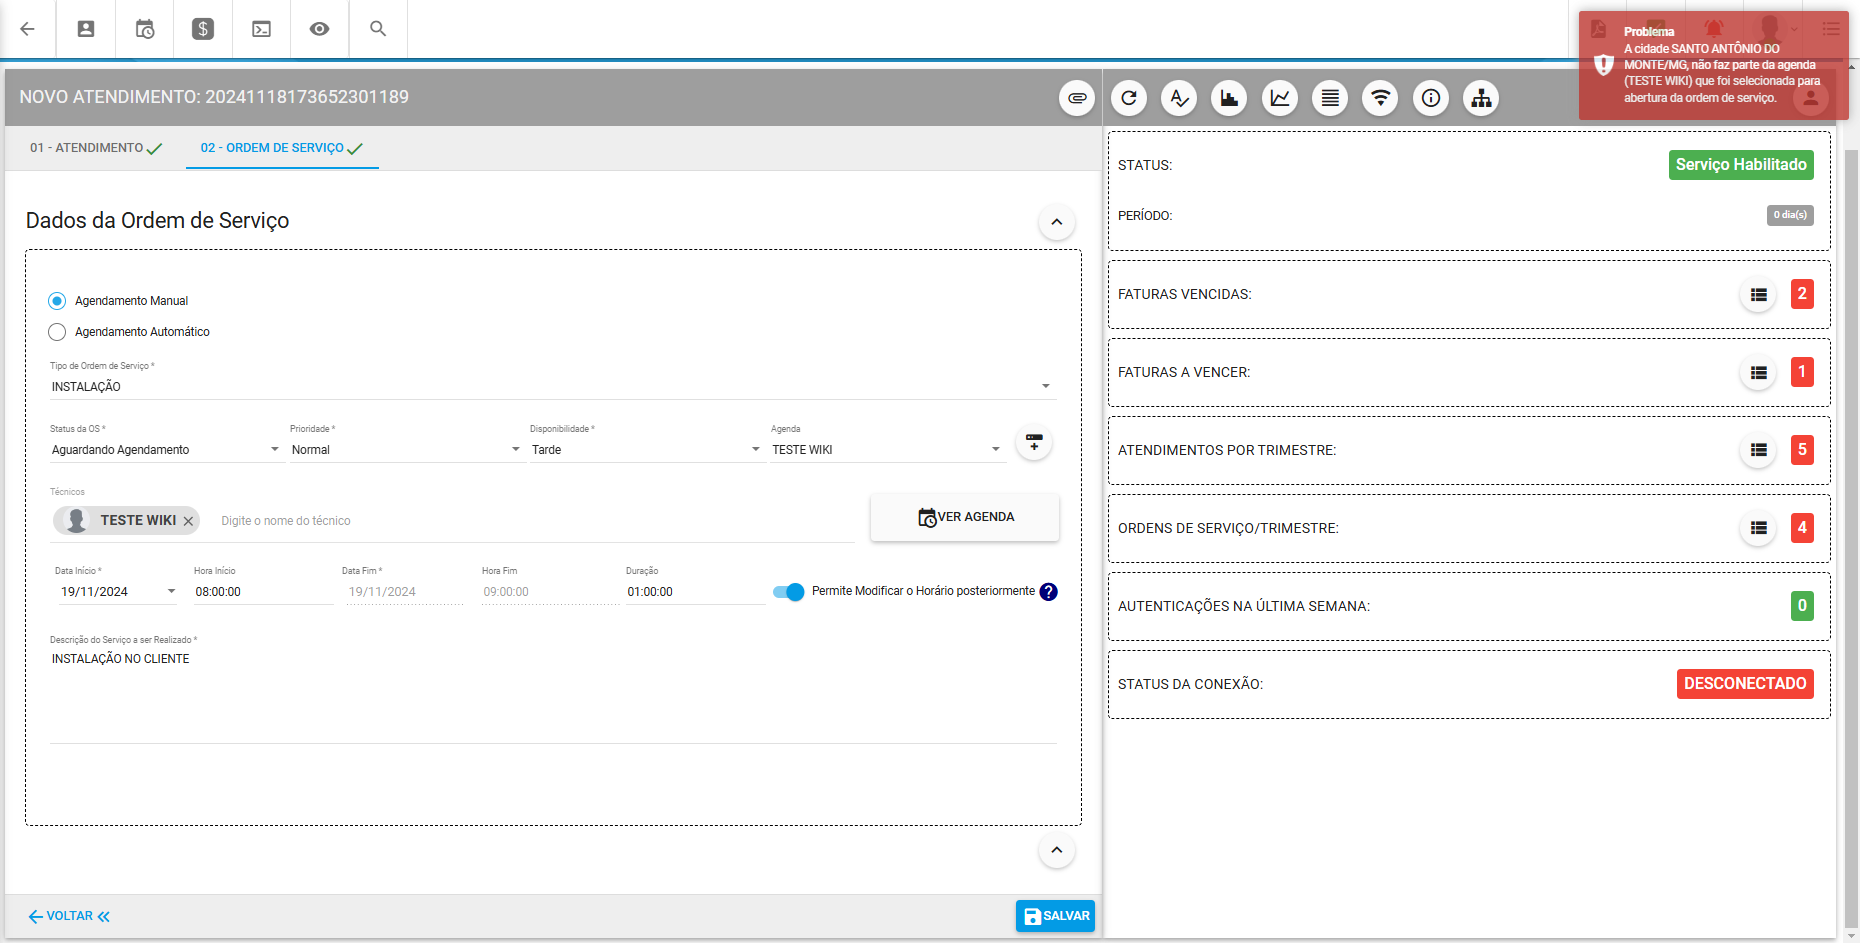The height and width of the screenshot is (943, 1860).
Task: Open Agenda dropdown showing TESTE WIKI
Action: coord(887,450)
